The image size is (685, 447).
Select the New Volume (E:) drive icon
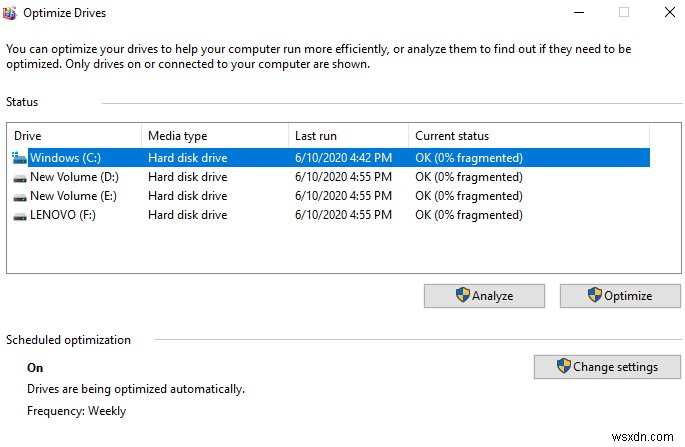[20, 198]
